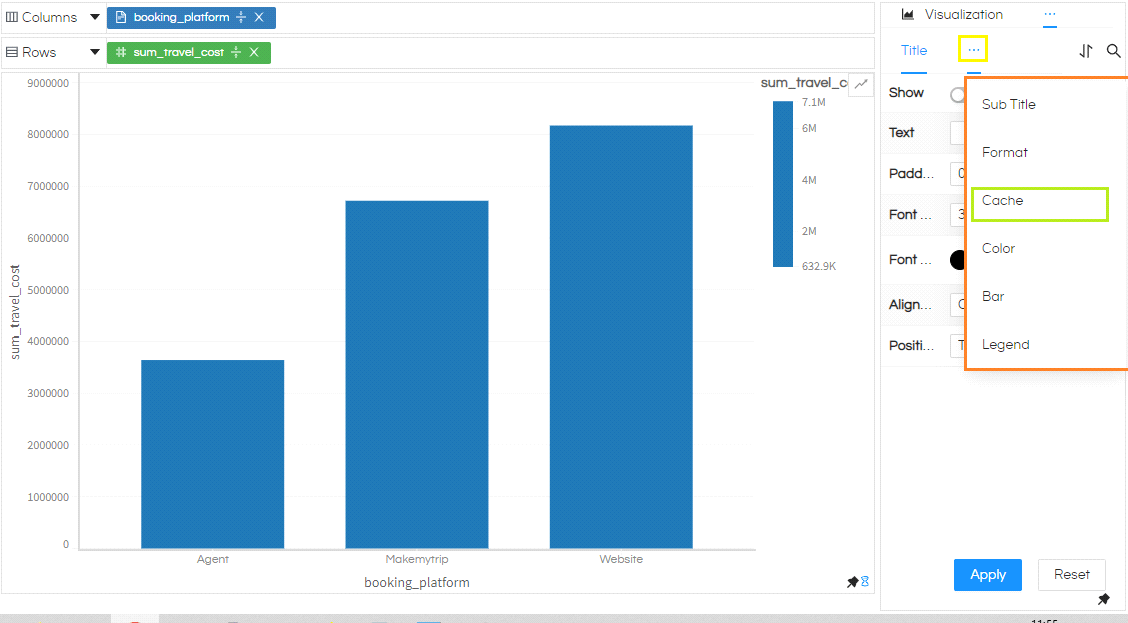
Task: Click the Rows list icon
Action: click(x=12, y=52)
